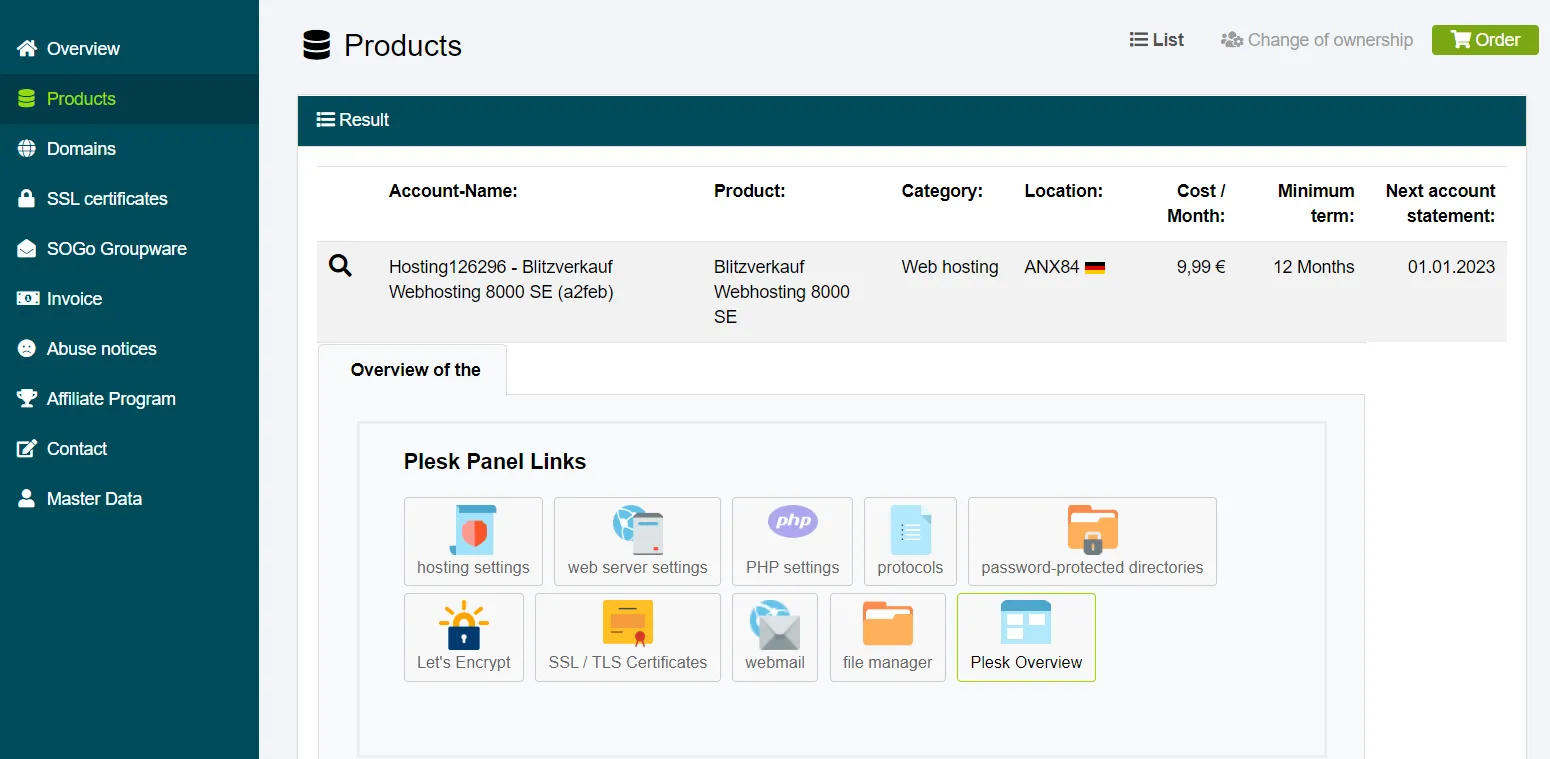
Task: Open Abuse notices from the sidebar
Action: (x=129, y=349)
